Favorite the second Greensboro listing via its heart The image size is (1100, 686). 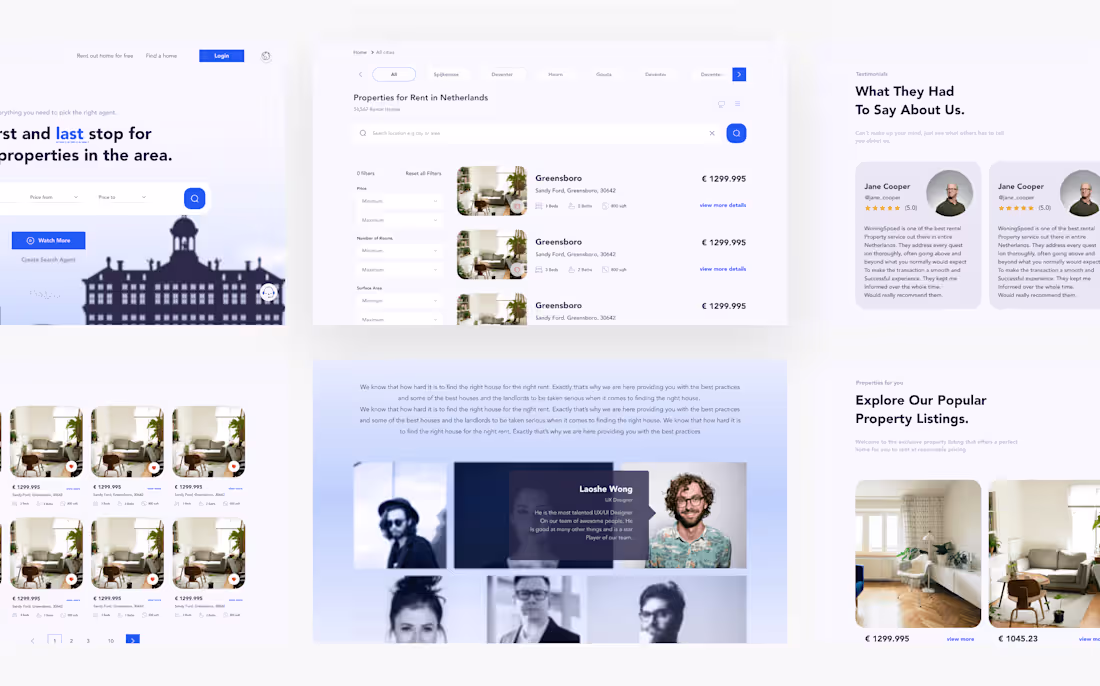click(x=517, y=268)
